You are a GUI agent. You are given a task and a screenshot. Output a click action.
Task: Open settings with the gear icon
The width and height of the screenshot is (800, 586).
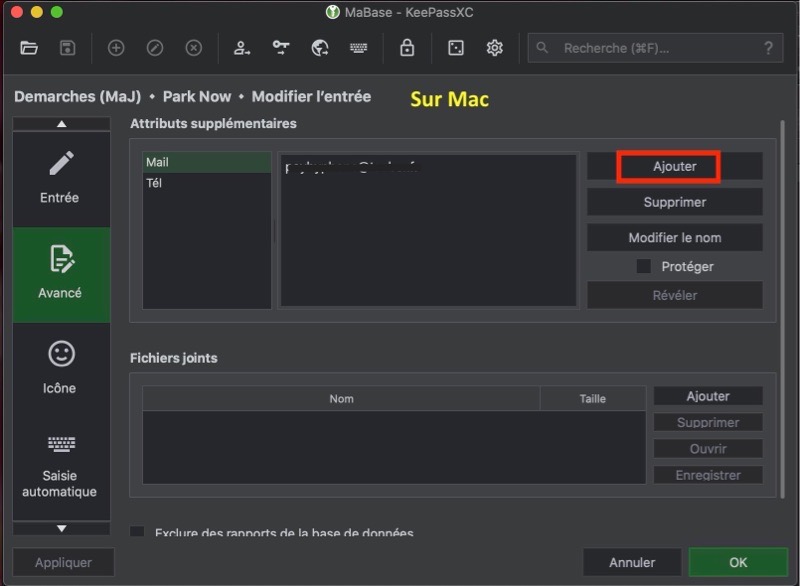[x=494, y=47]
